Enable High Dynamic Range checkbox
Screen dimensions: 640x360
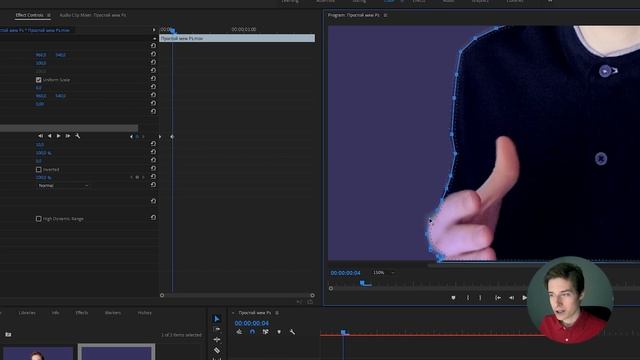(39, 219)
